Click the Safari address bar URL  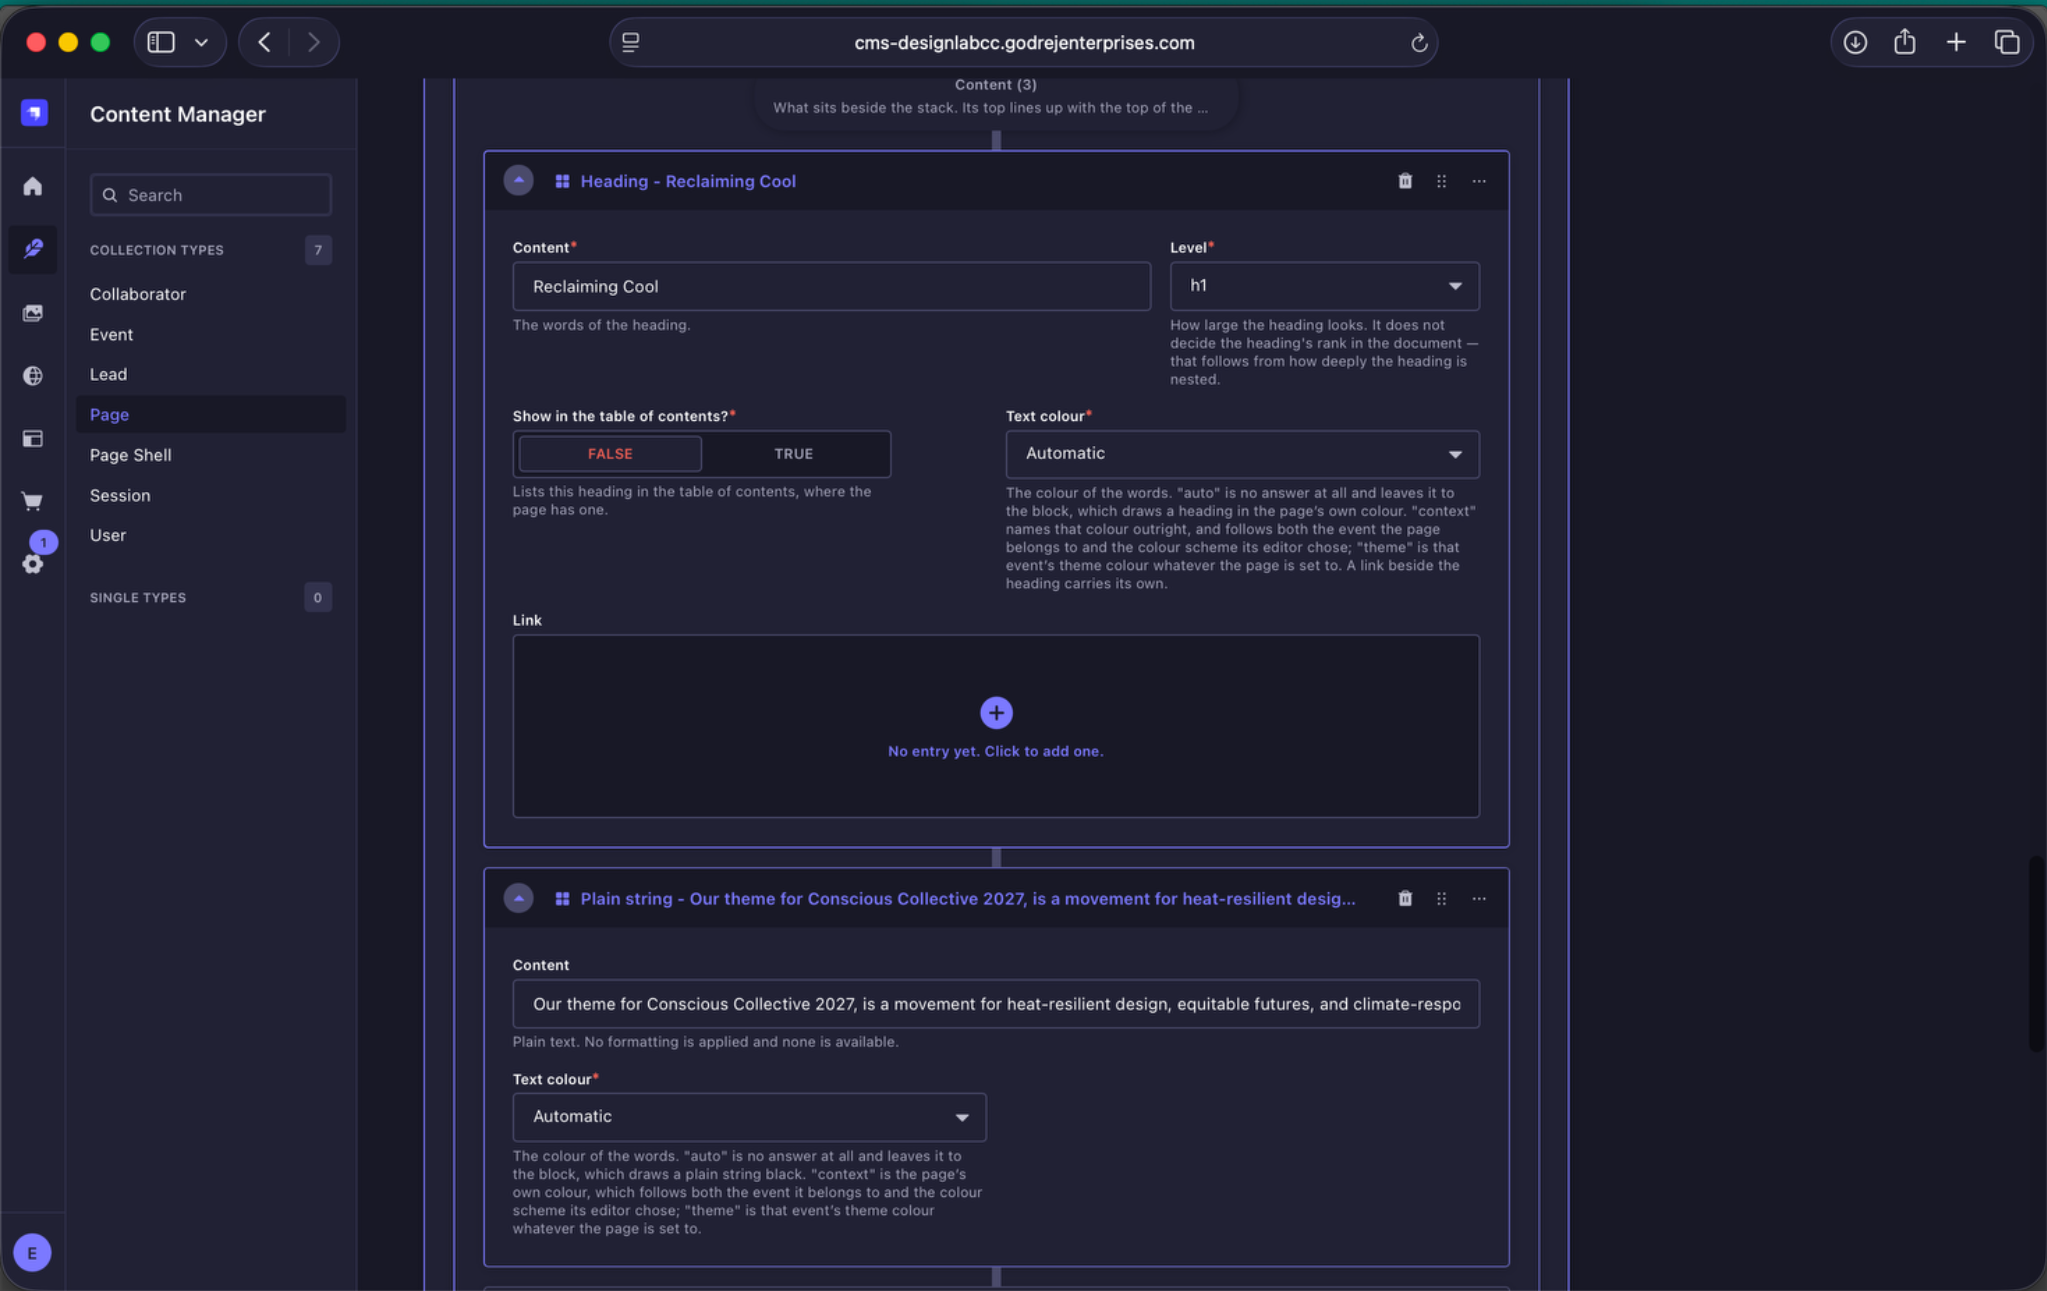tap(1024, 43)
